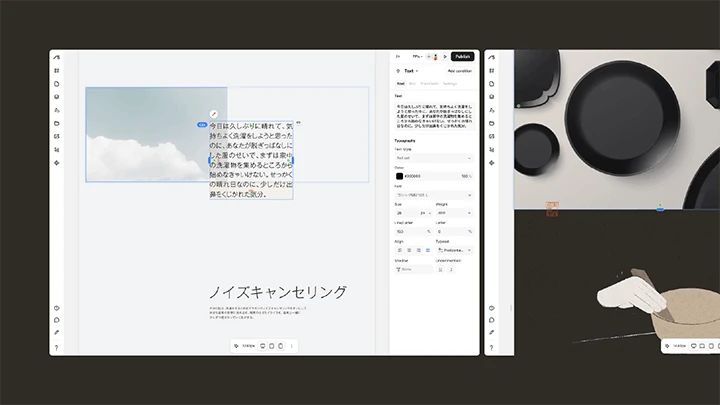Open the size unit px dropdown
This screenshot has height=405, width=720.
[x=426, y=213]
